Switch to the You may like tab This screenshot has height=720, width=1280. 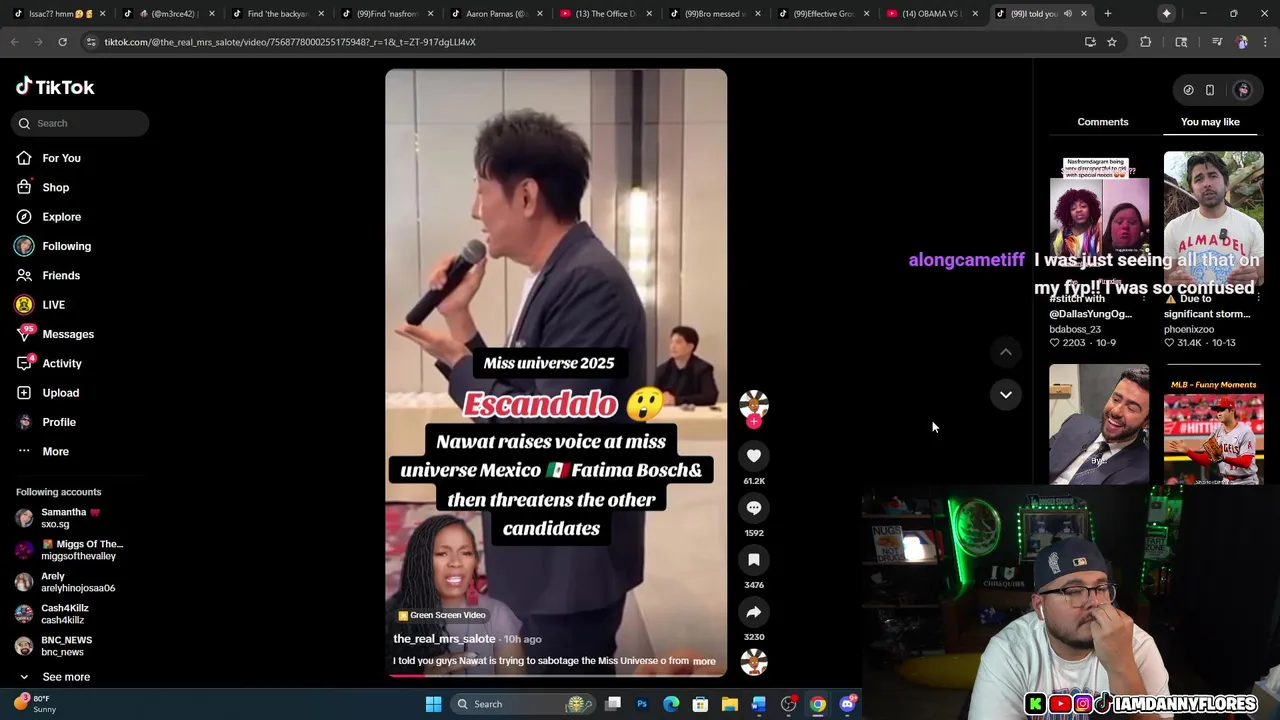coord(1210,122)
